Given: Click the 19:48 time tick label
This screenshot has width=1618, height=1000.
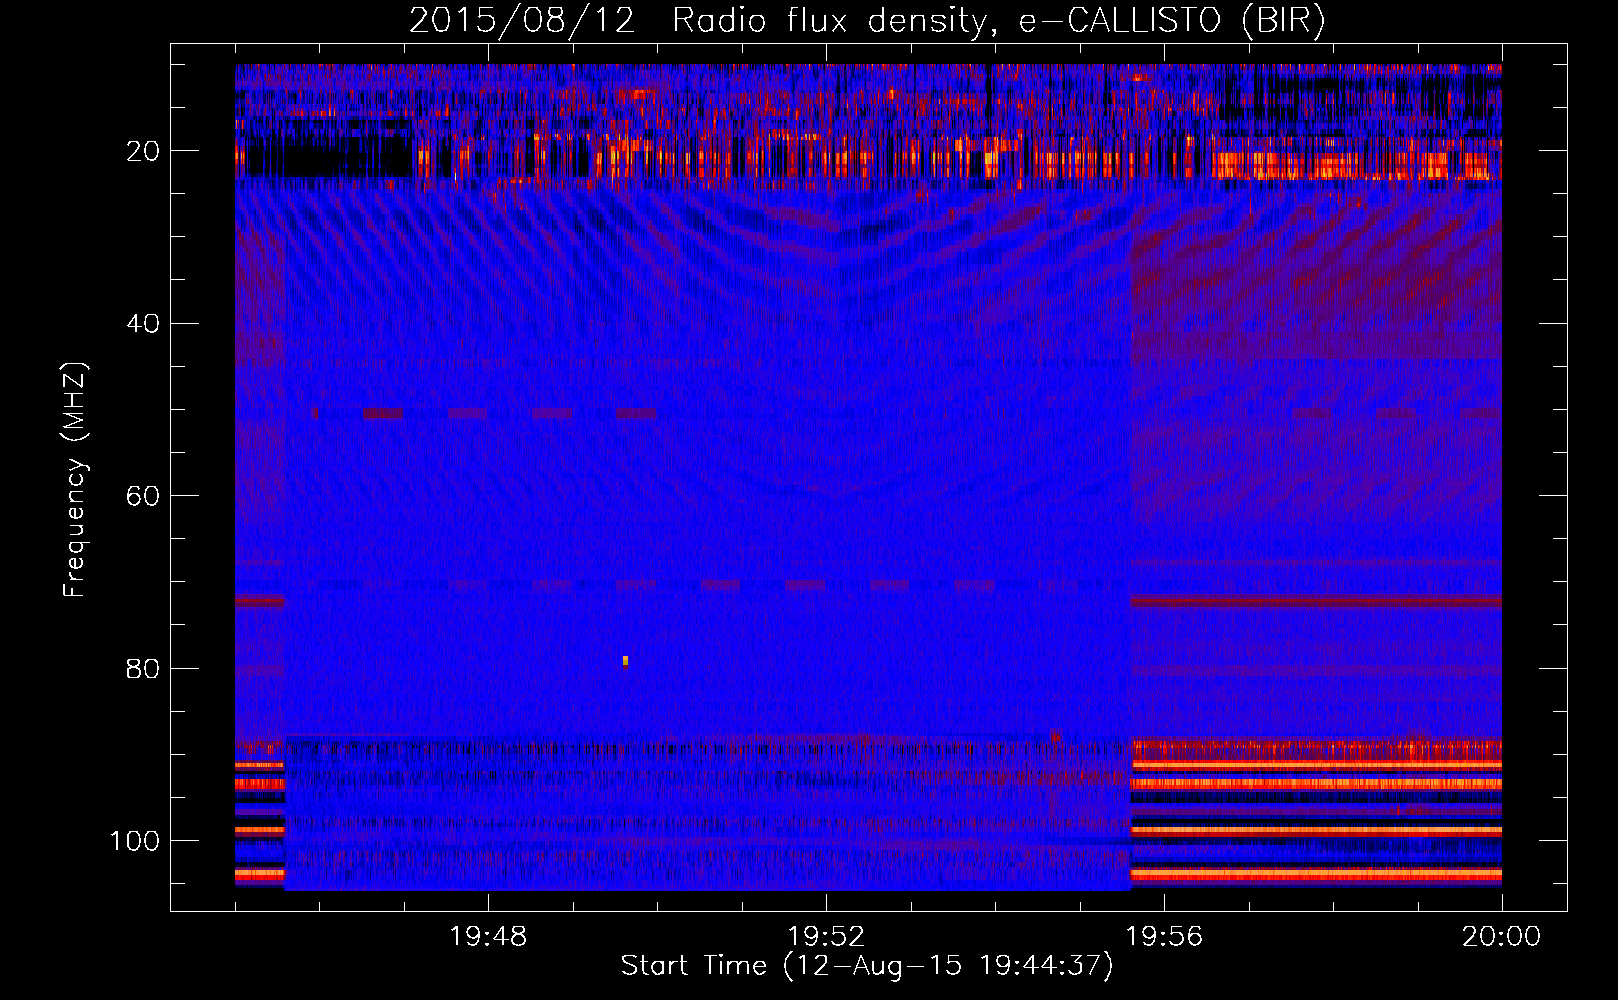Looking at the screenshot, I should (x=488, y=937).
